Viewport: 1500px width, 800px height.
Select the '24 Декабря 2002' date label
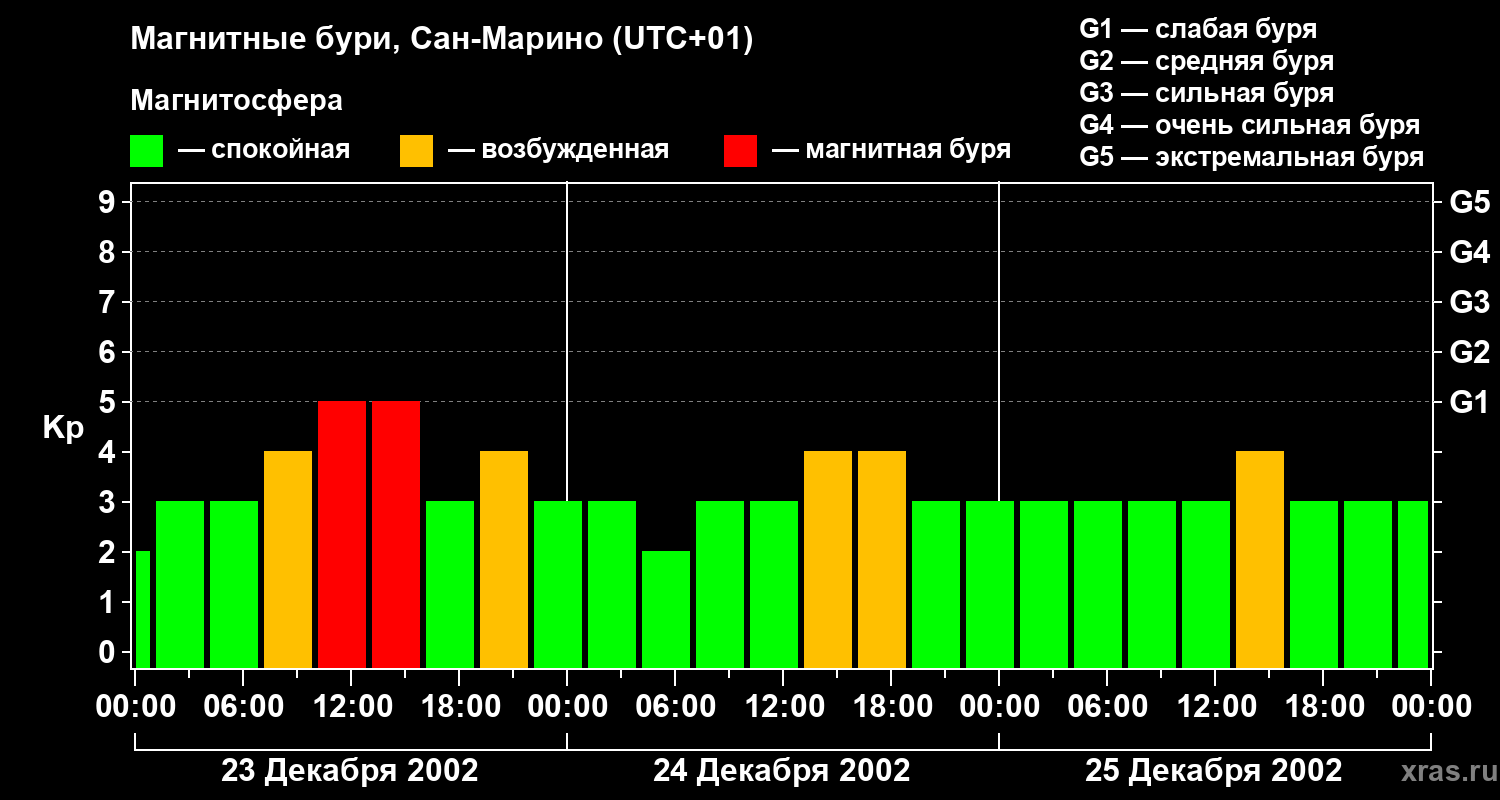click(782, 771)
